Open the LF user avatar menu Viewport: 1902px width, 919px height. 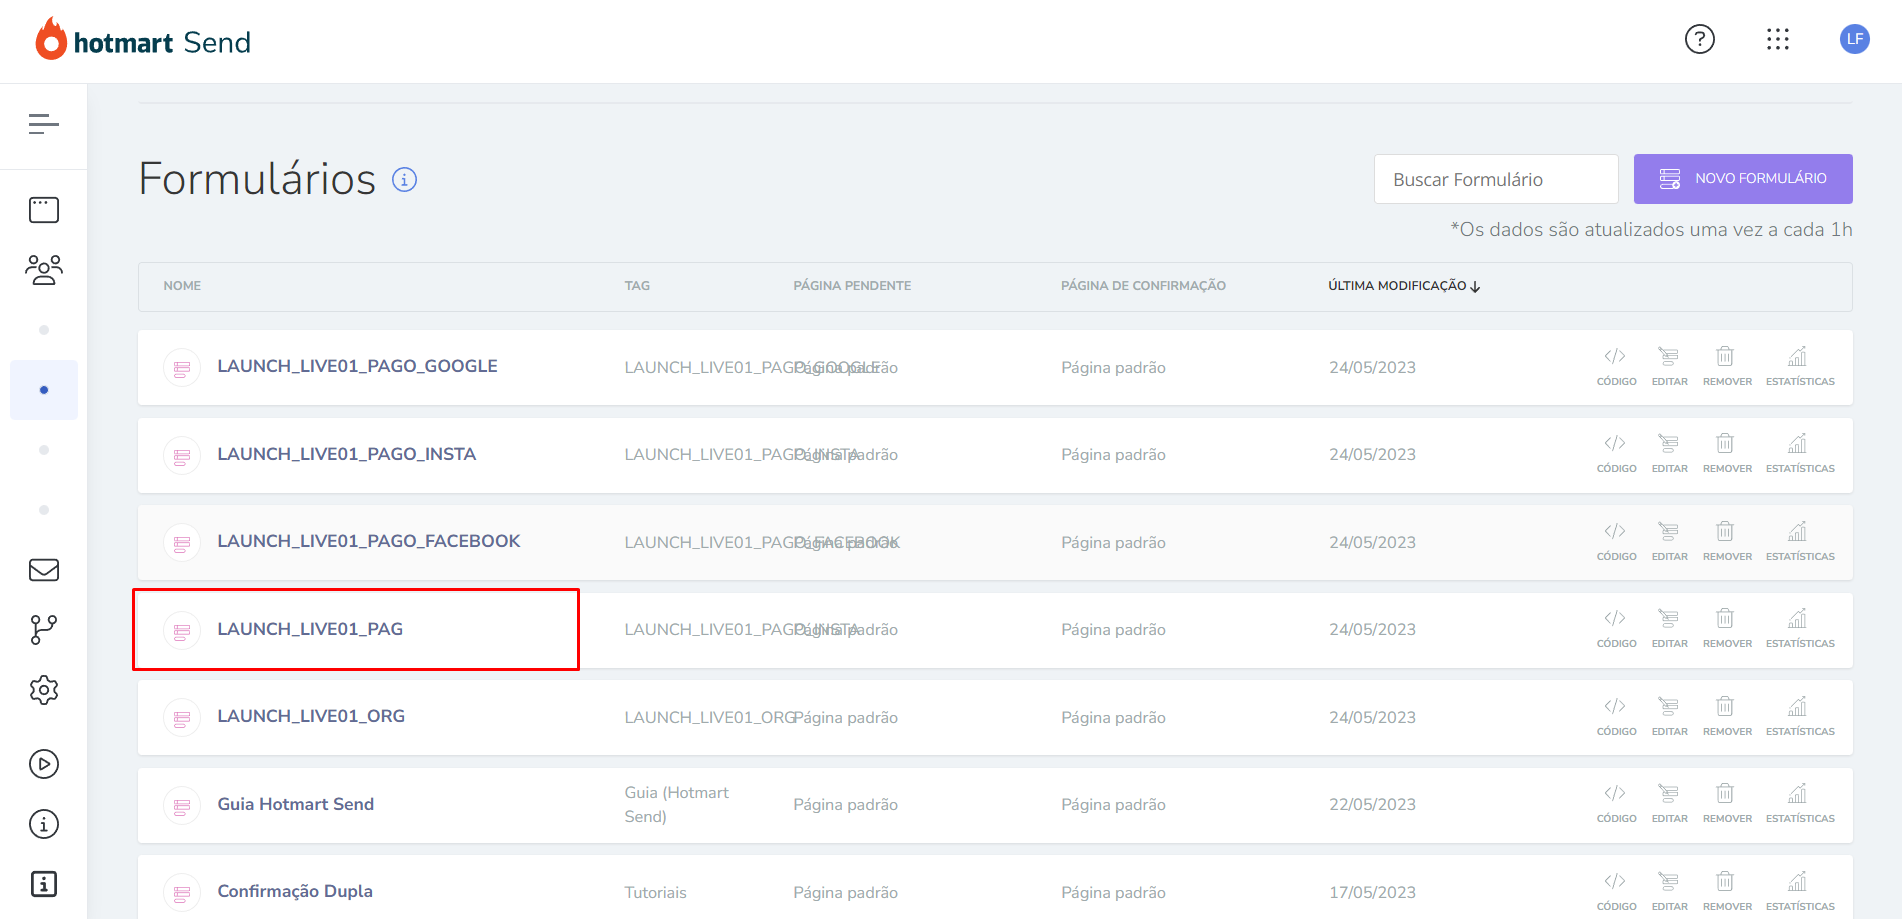click(1854, 39)
